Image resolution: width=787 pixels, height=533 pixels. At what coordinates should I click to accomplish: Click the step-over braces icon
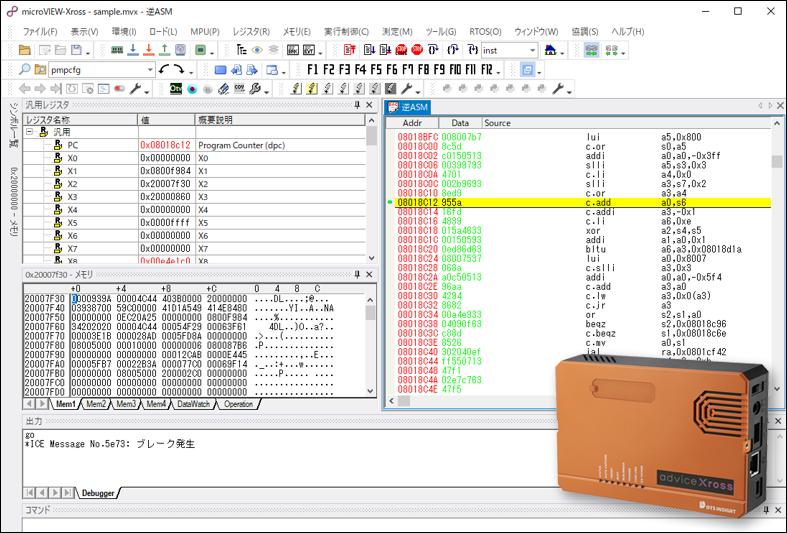(433, 50)
